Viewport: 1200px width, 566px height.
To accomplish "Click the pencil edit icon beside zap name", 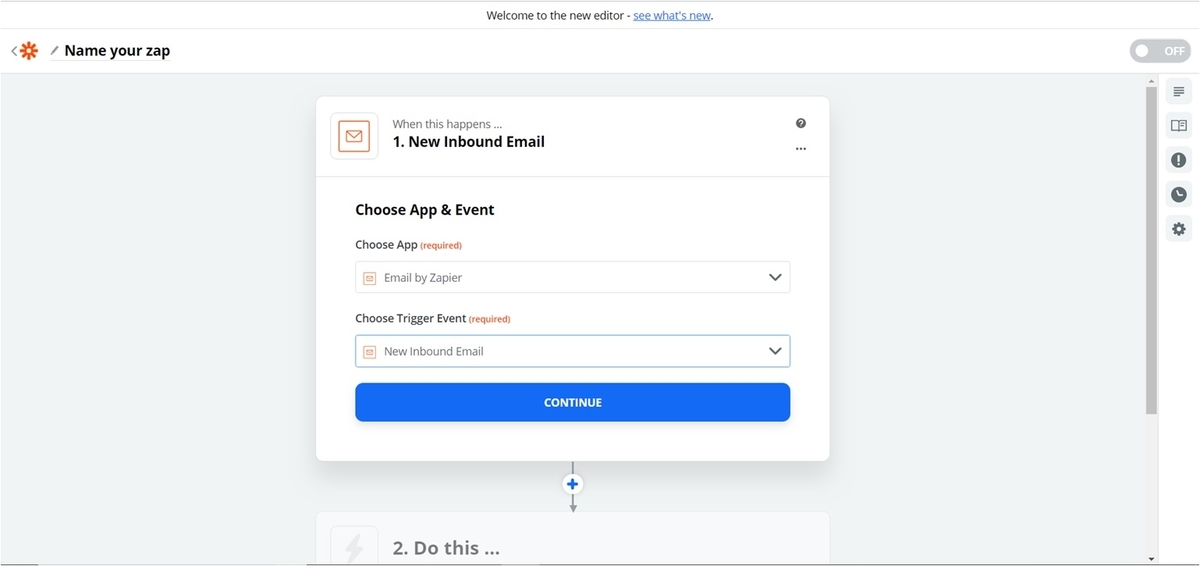I will click(x=55, y=51).
